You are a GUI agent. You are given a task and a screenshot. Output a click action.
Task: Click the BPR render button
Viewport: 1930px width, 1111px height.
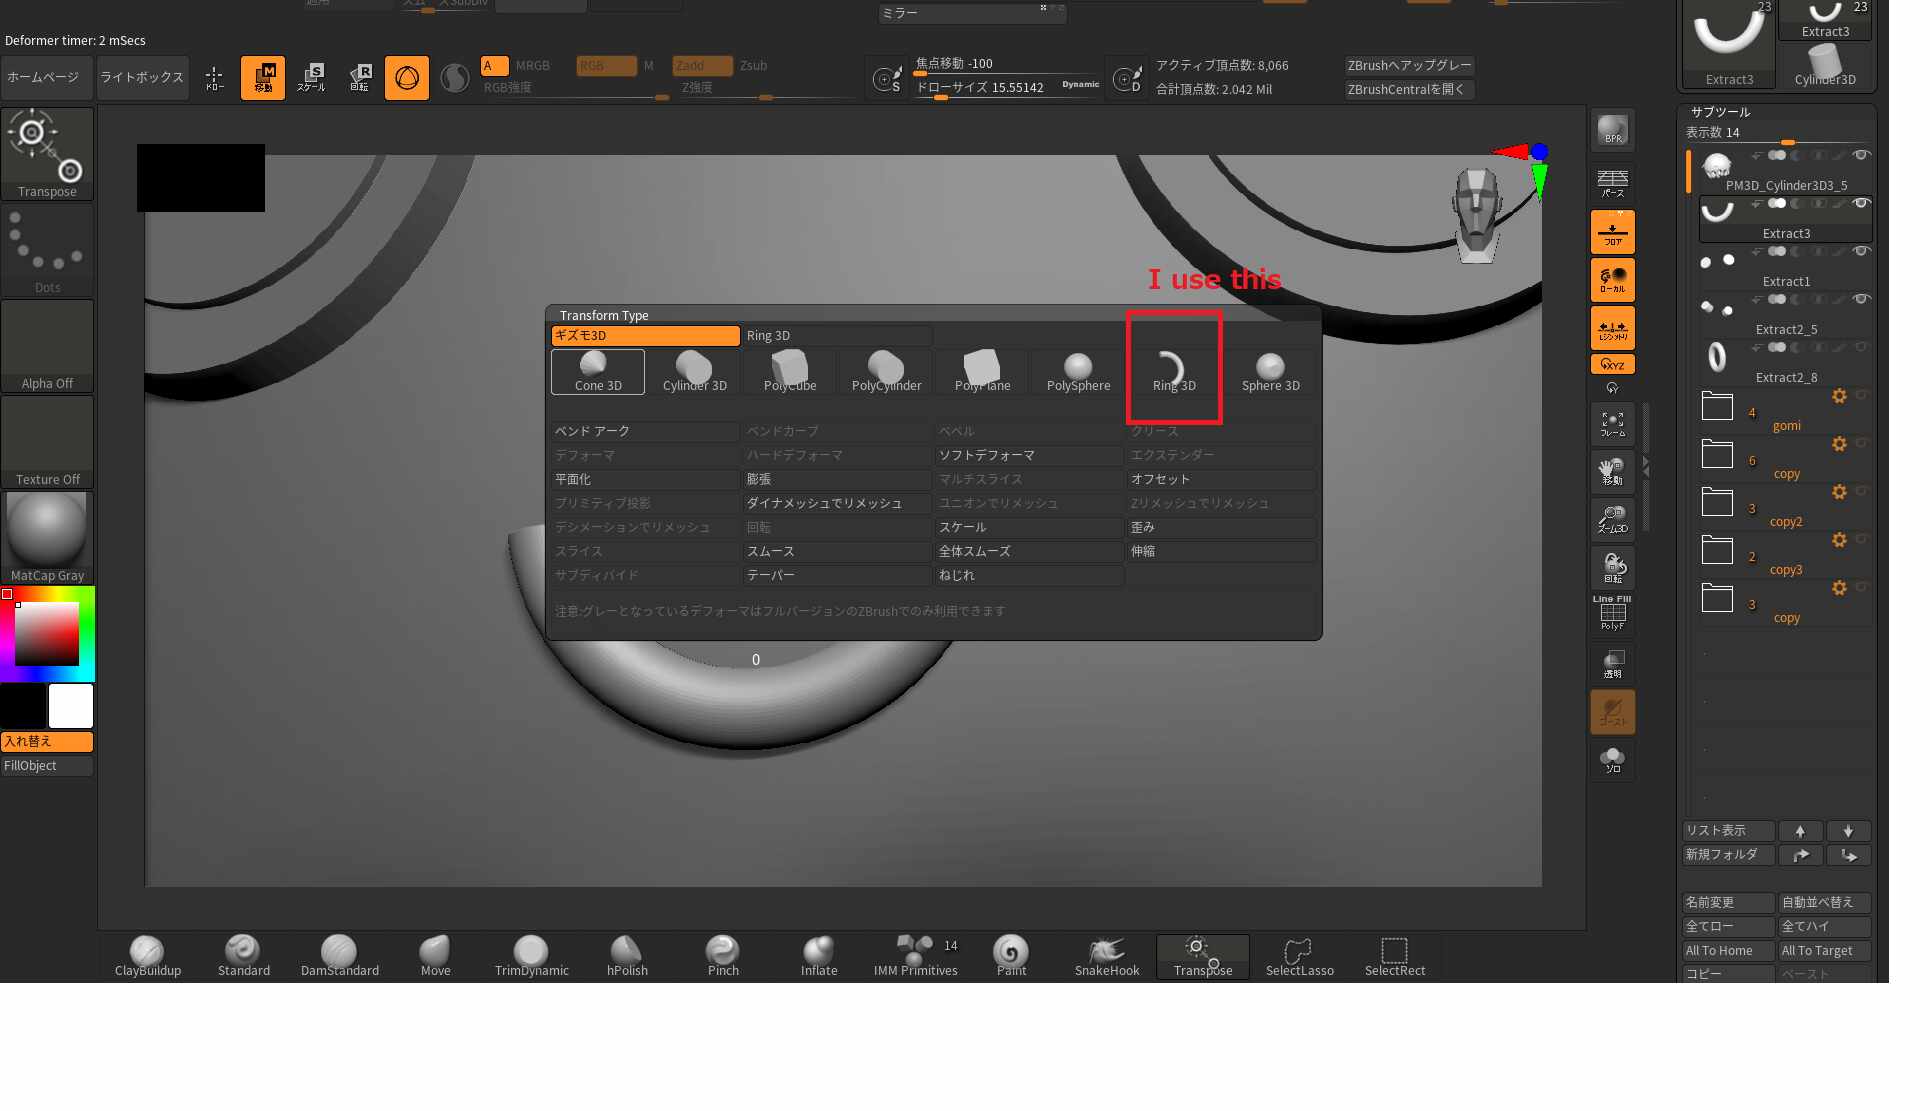coord(1612,130)
